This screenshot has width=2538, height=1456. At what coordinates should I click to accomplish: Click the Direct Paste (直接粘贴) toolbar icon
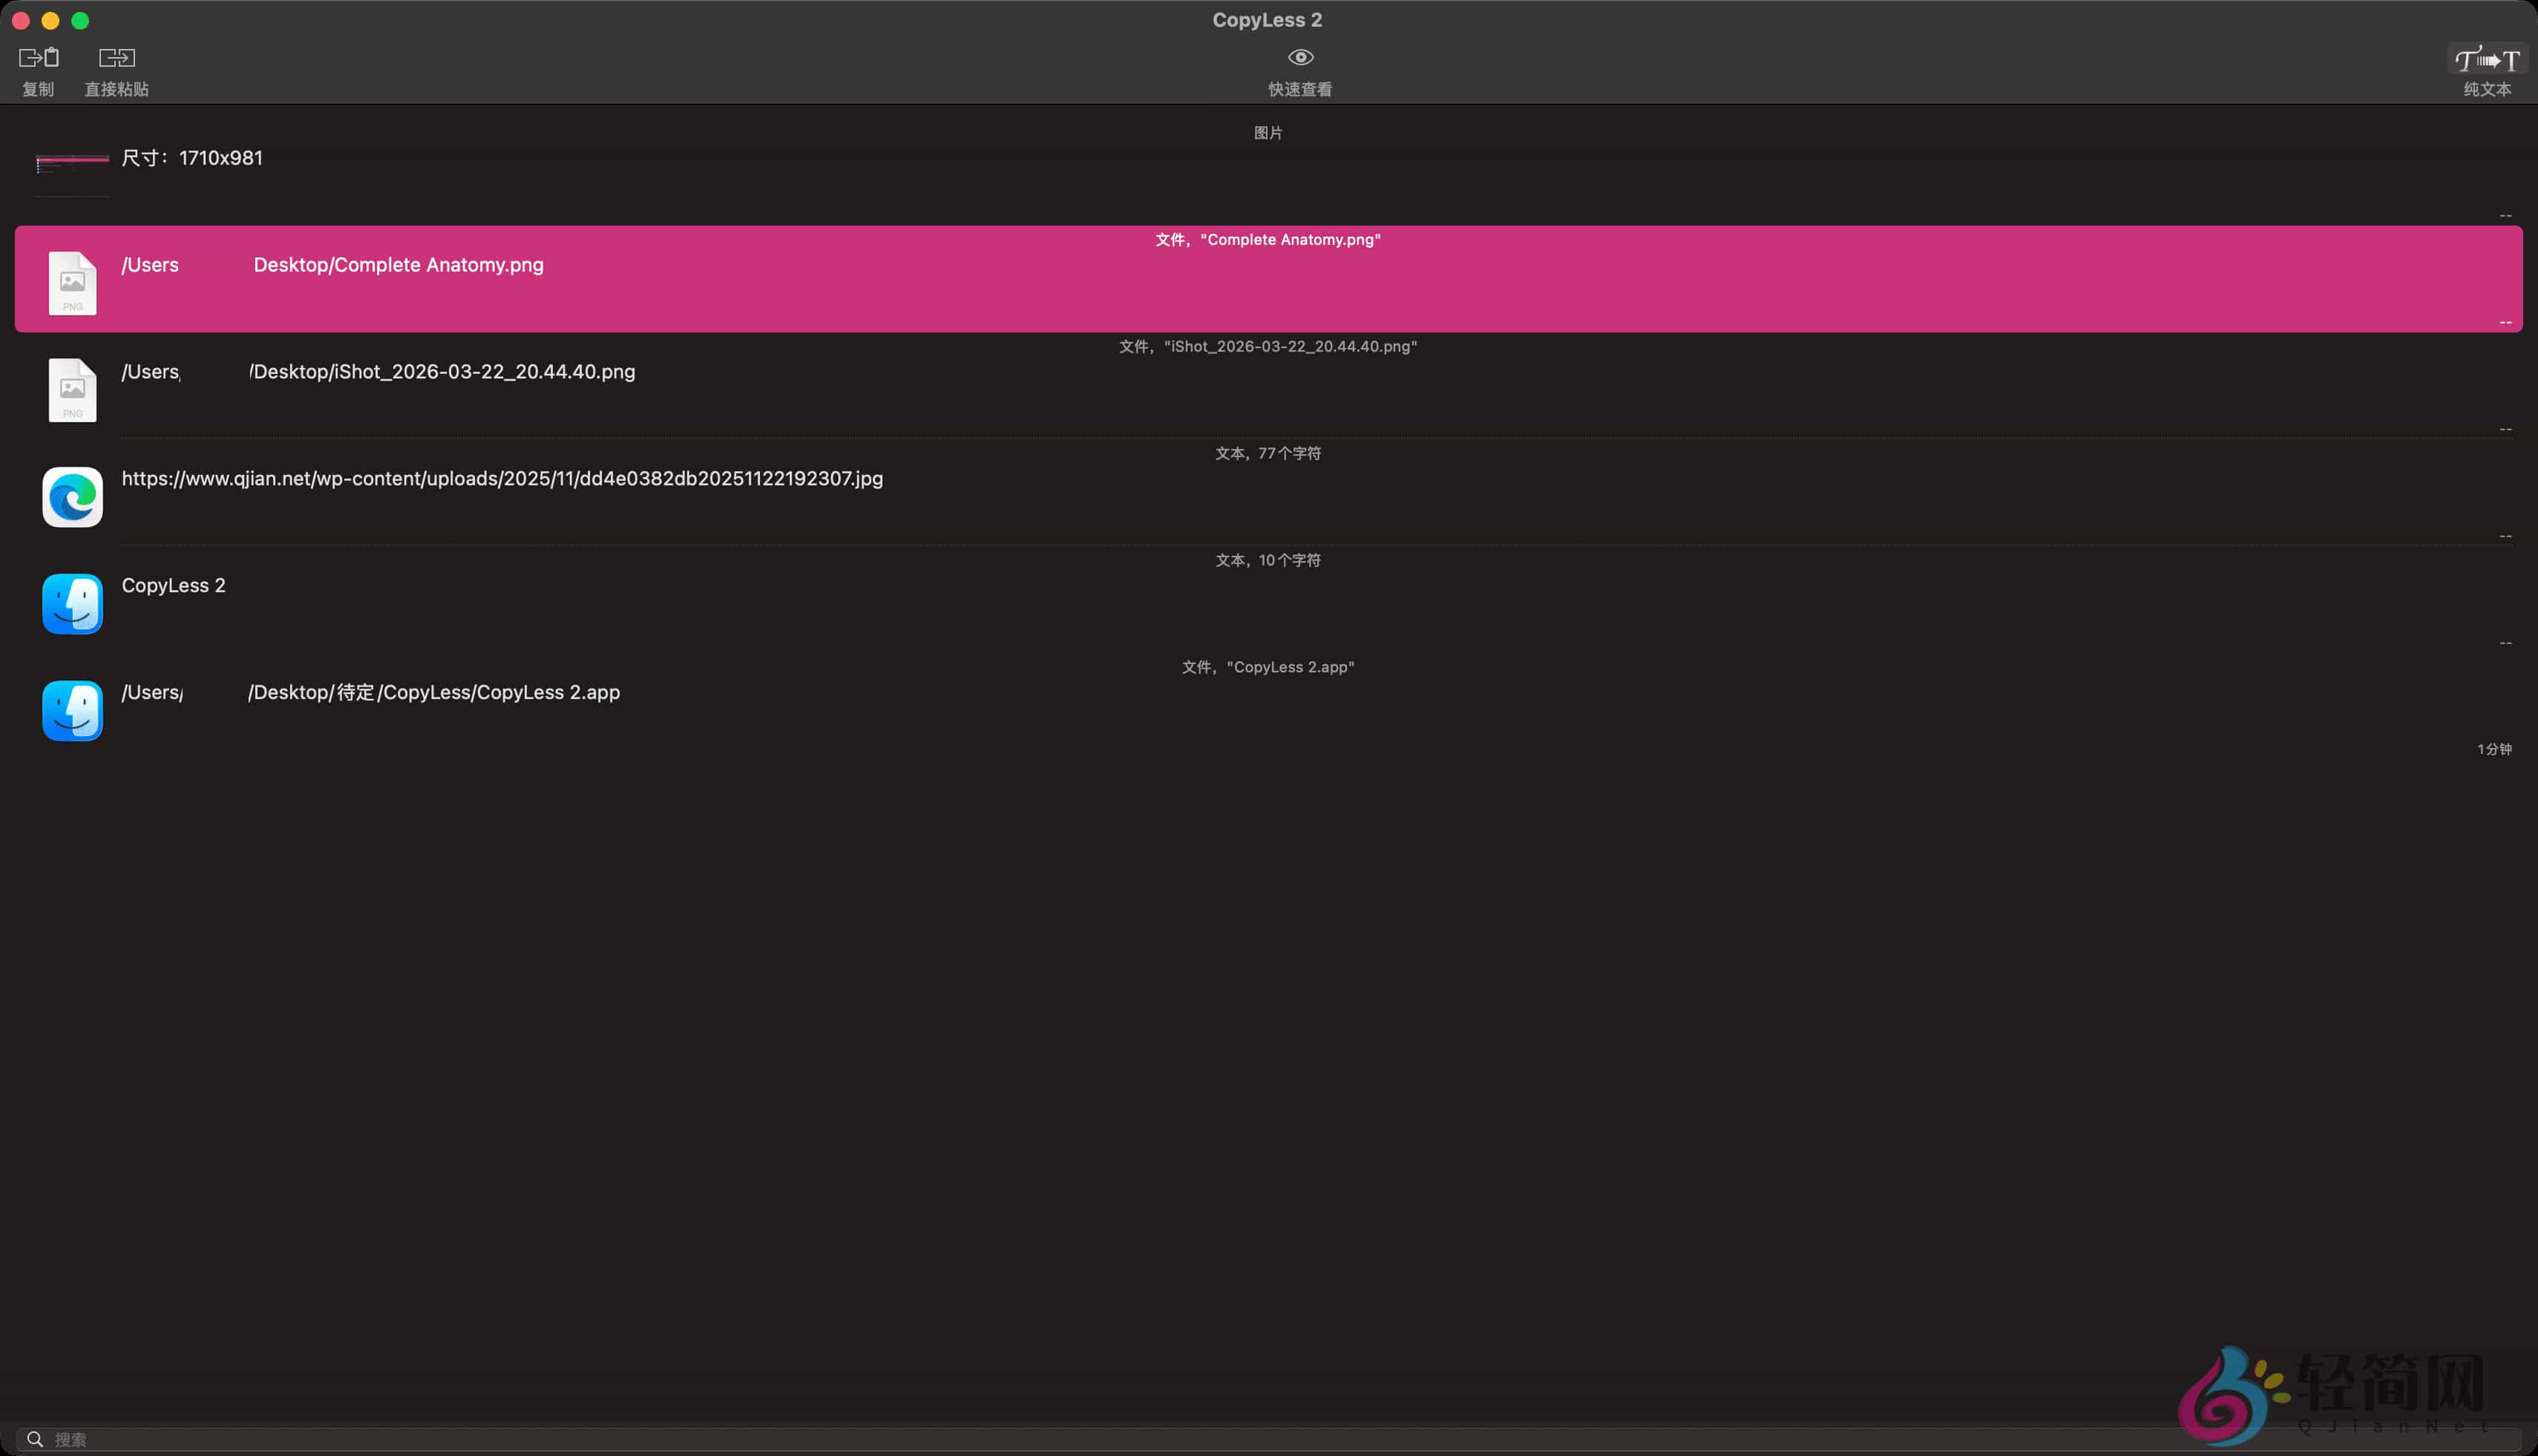coord(116,58)
